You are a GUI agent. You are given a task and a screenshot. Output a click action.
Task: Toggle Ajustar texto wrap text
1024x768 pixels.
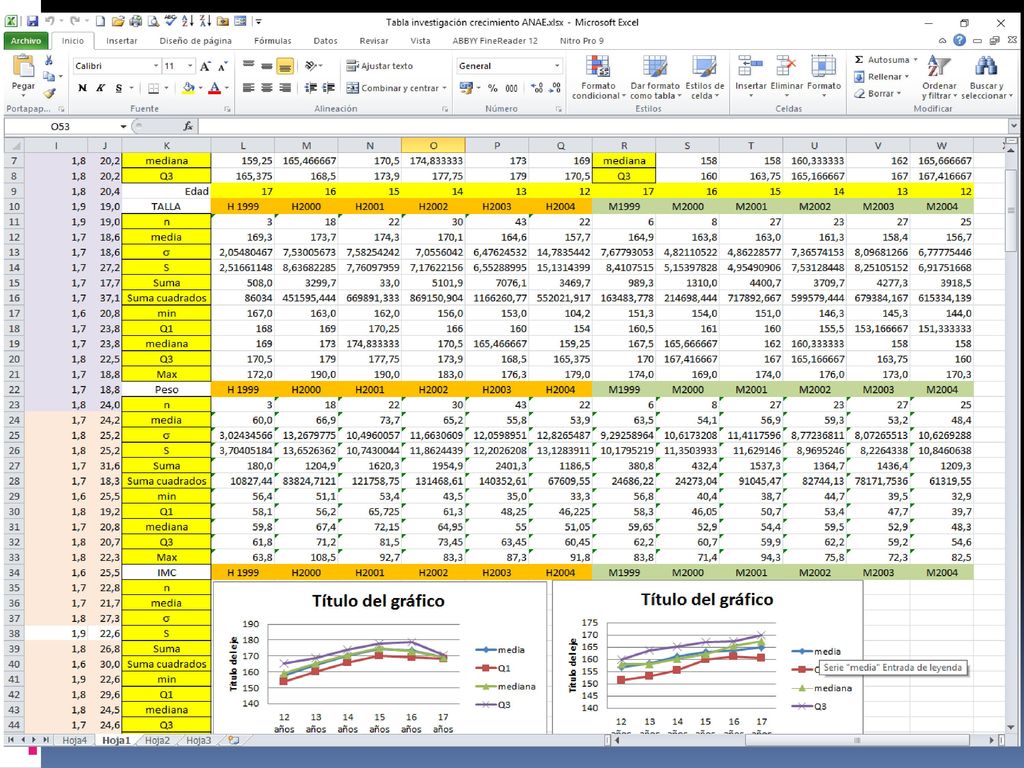click(379, 65)
